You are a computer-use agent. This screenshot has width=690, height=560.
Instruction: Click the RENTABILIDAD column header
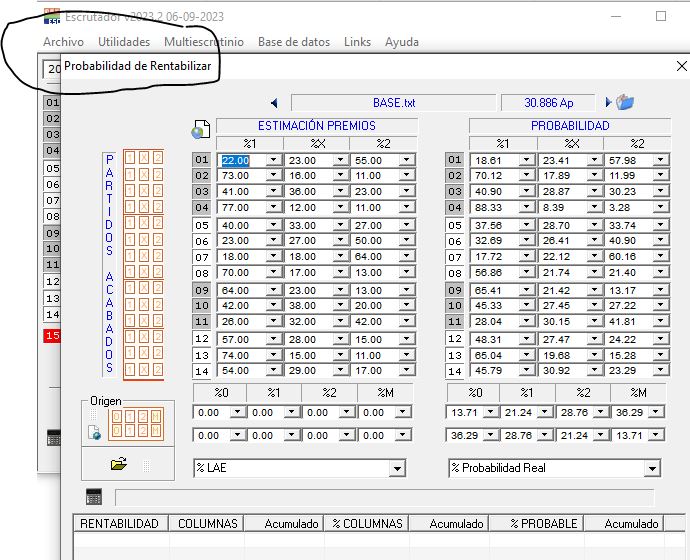pyautogui.click(x=119, y=523)
